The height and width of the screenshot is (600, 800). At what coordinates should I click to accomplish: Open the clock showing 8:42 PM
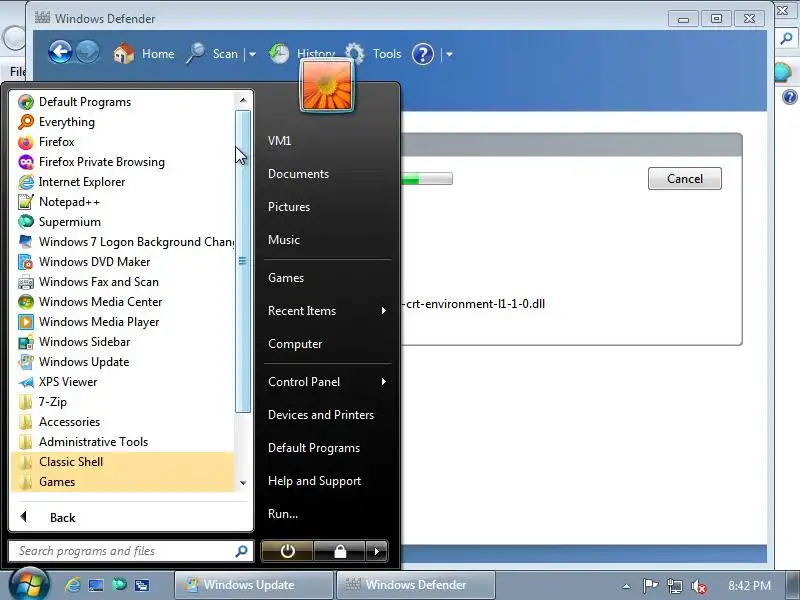749,585
